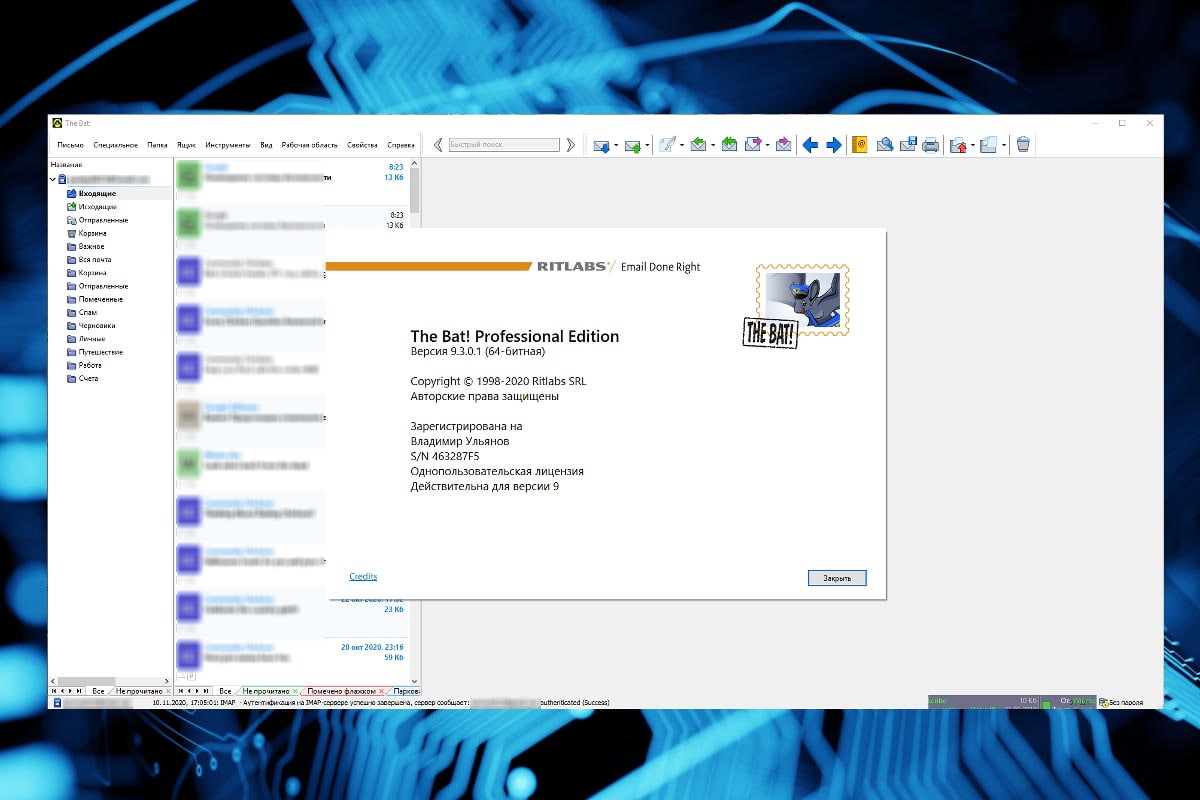Open the Письмо menu
This screenshot has height=800, width=1200.
pyautogui.click(x=70, y=145)
